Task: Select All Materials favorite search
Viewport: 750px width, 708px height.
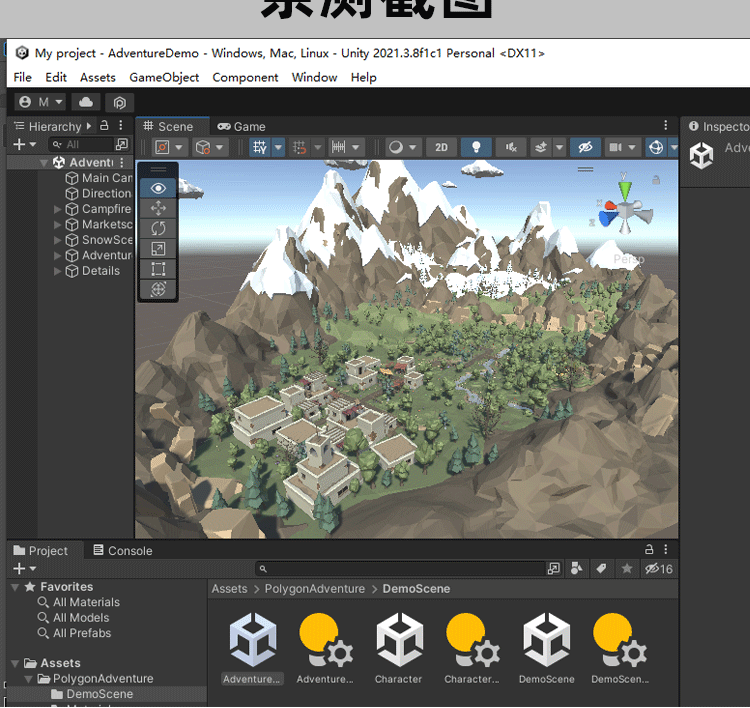Action: (x=86, y=602)
